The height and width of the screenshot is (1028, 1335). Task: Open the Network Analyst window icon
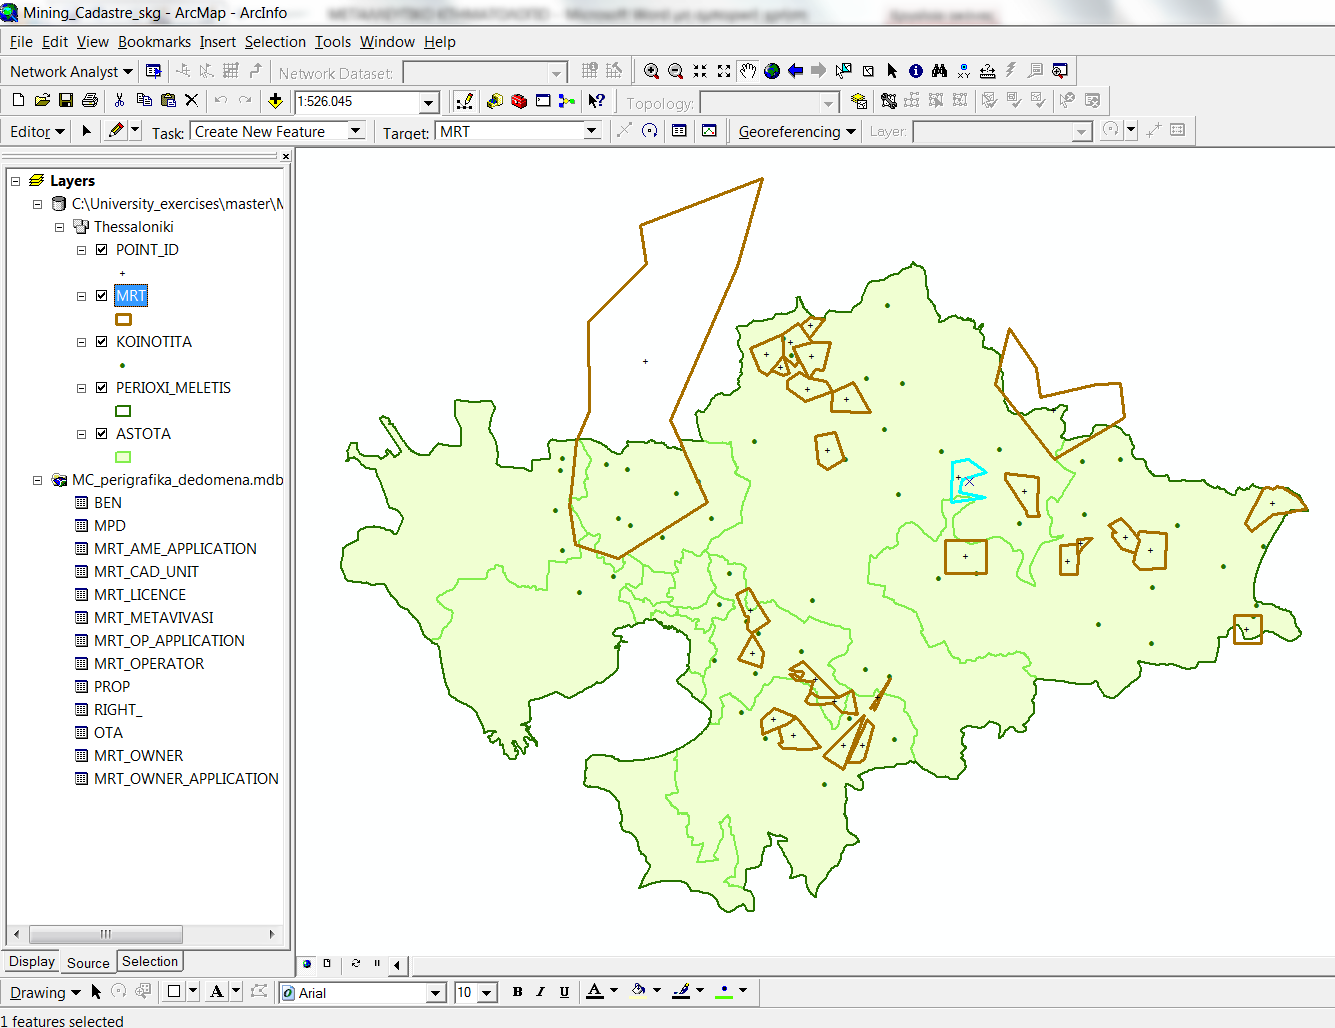(x=153, y=71)
